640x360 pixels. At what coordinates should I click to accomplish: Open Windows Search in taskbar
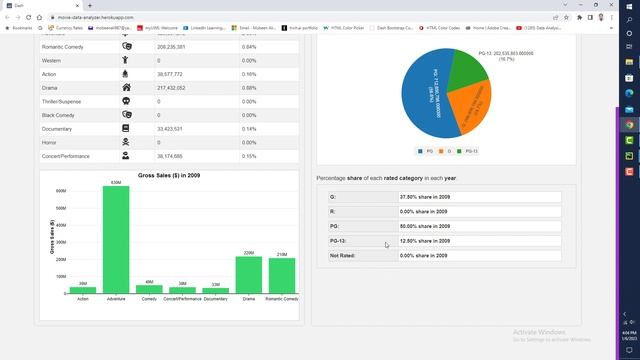point(629,20)
